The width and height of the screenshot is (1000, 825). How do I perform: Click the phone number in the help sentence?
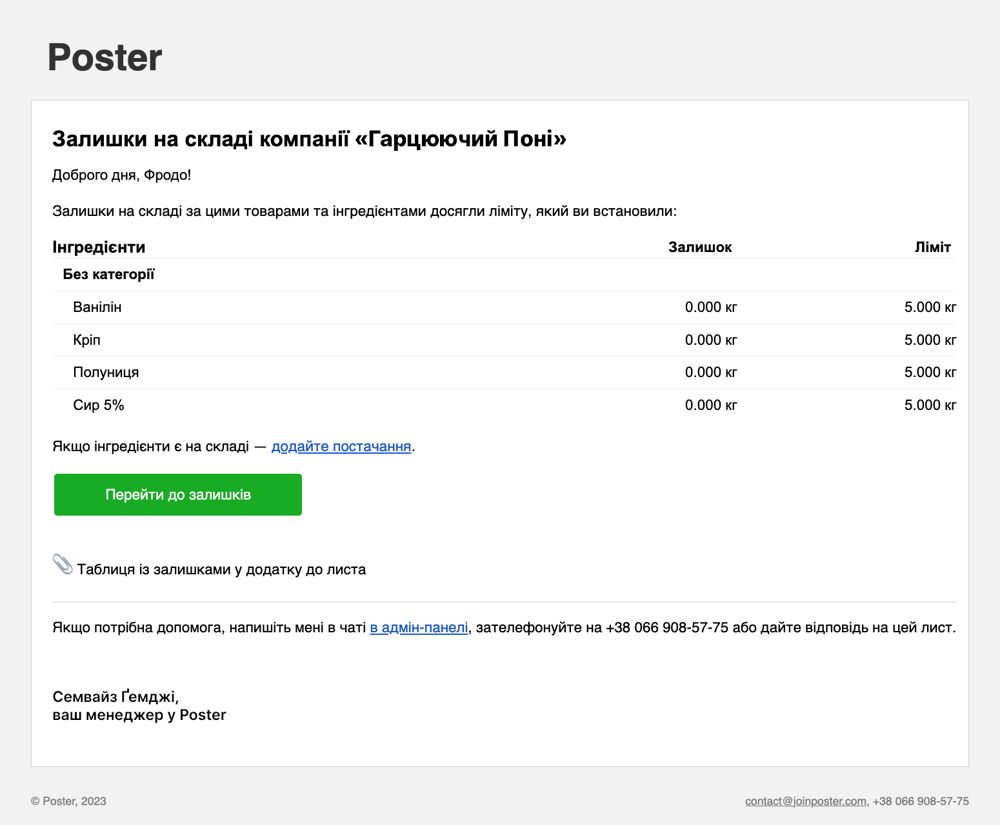(x=667, y=628)
